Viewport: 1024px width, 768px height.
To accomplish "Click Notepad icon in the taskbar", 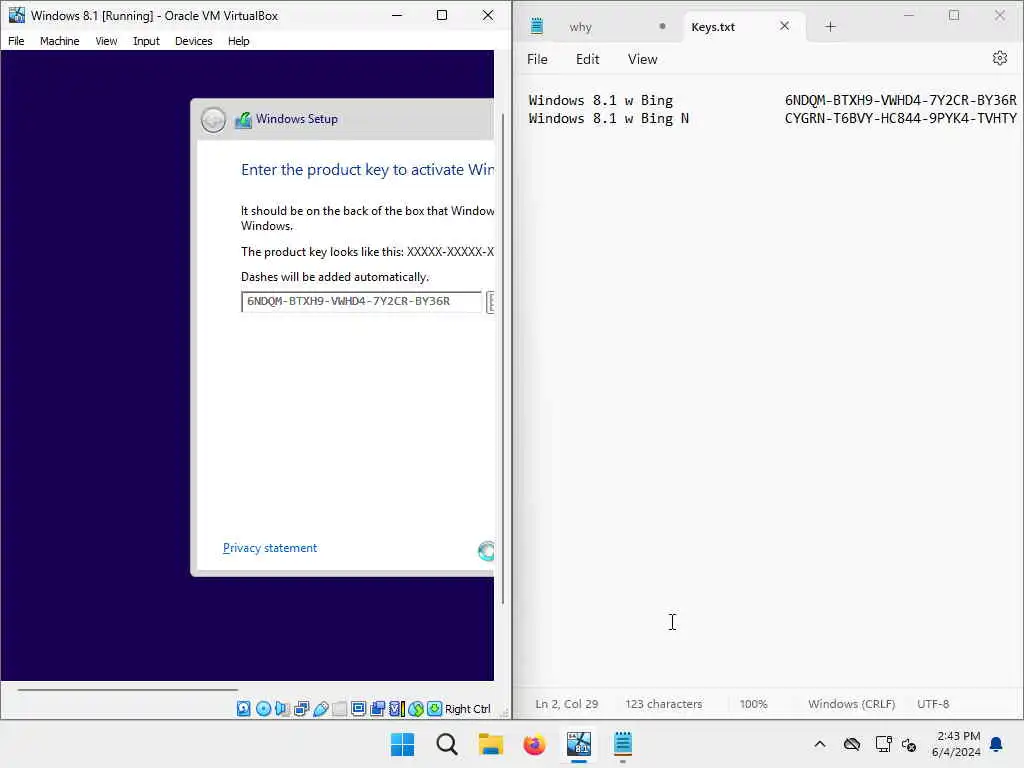I will click(x=622, y=744).
